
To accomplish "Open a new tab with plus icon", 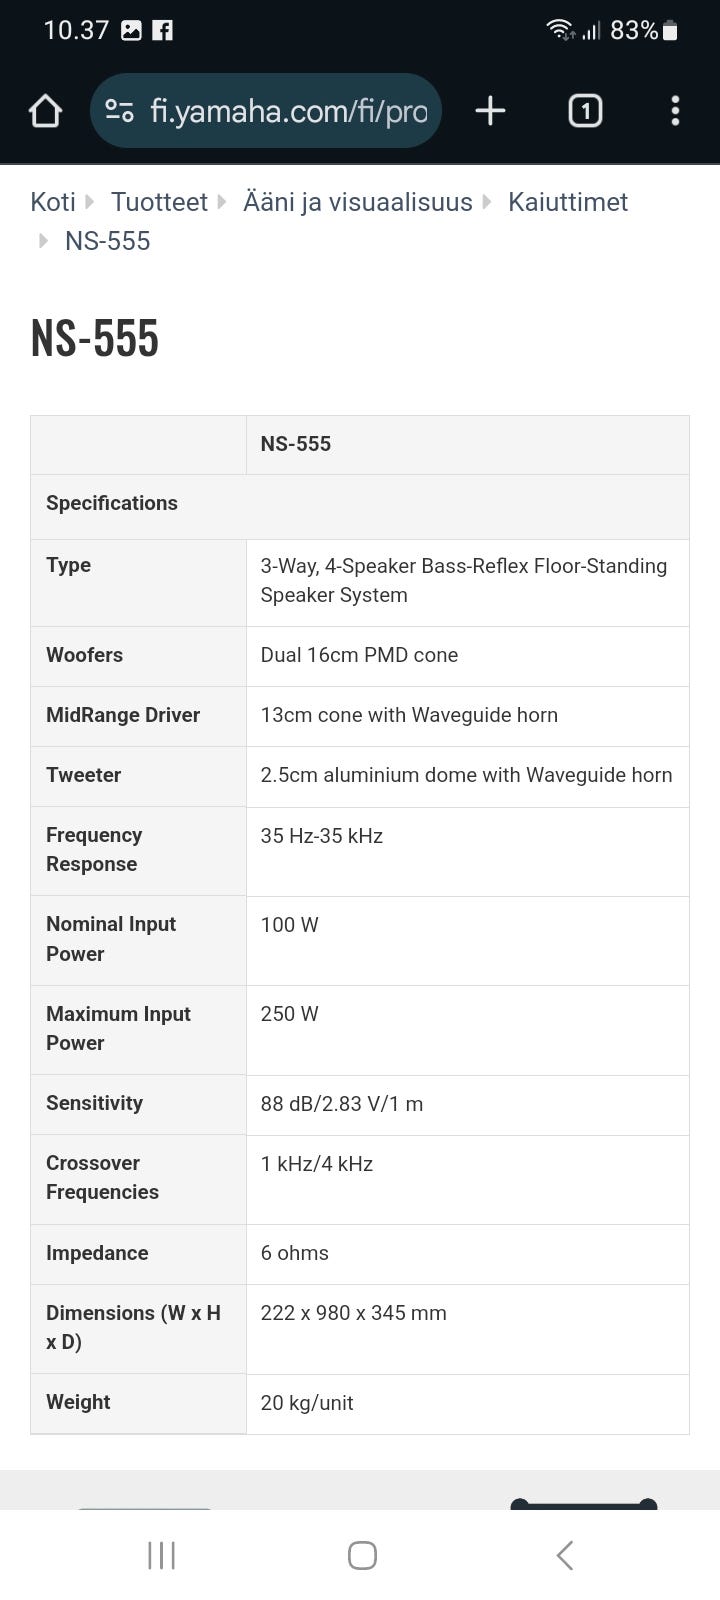I will click(490, 111).
